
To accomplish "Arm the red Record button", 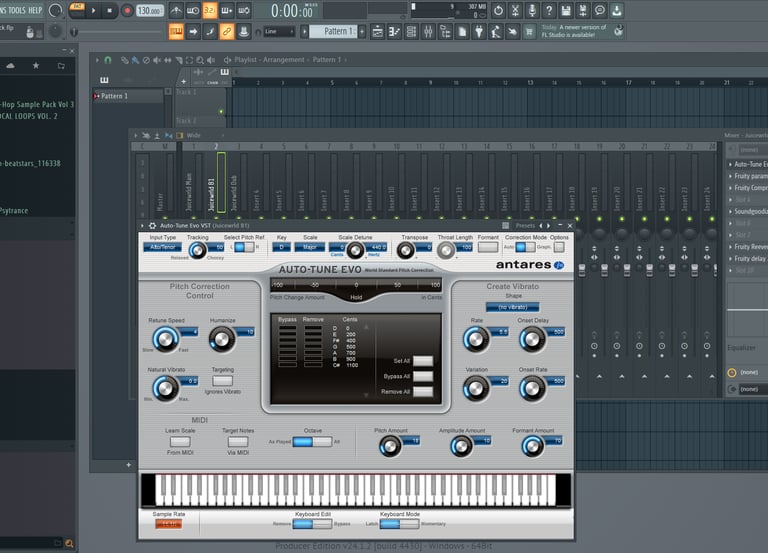I will (127, 10).
